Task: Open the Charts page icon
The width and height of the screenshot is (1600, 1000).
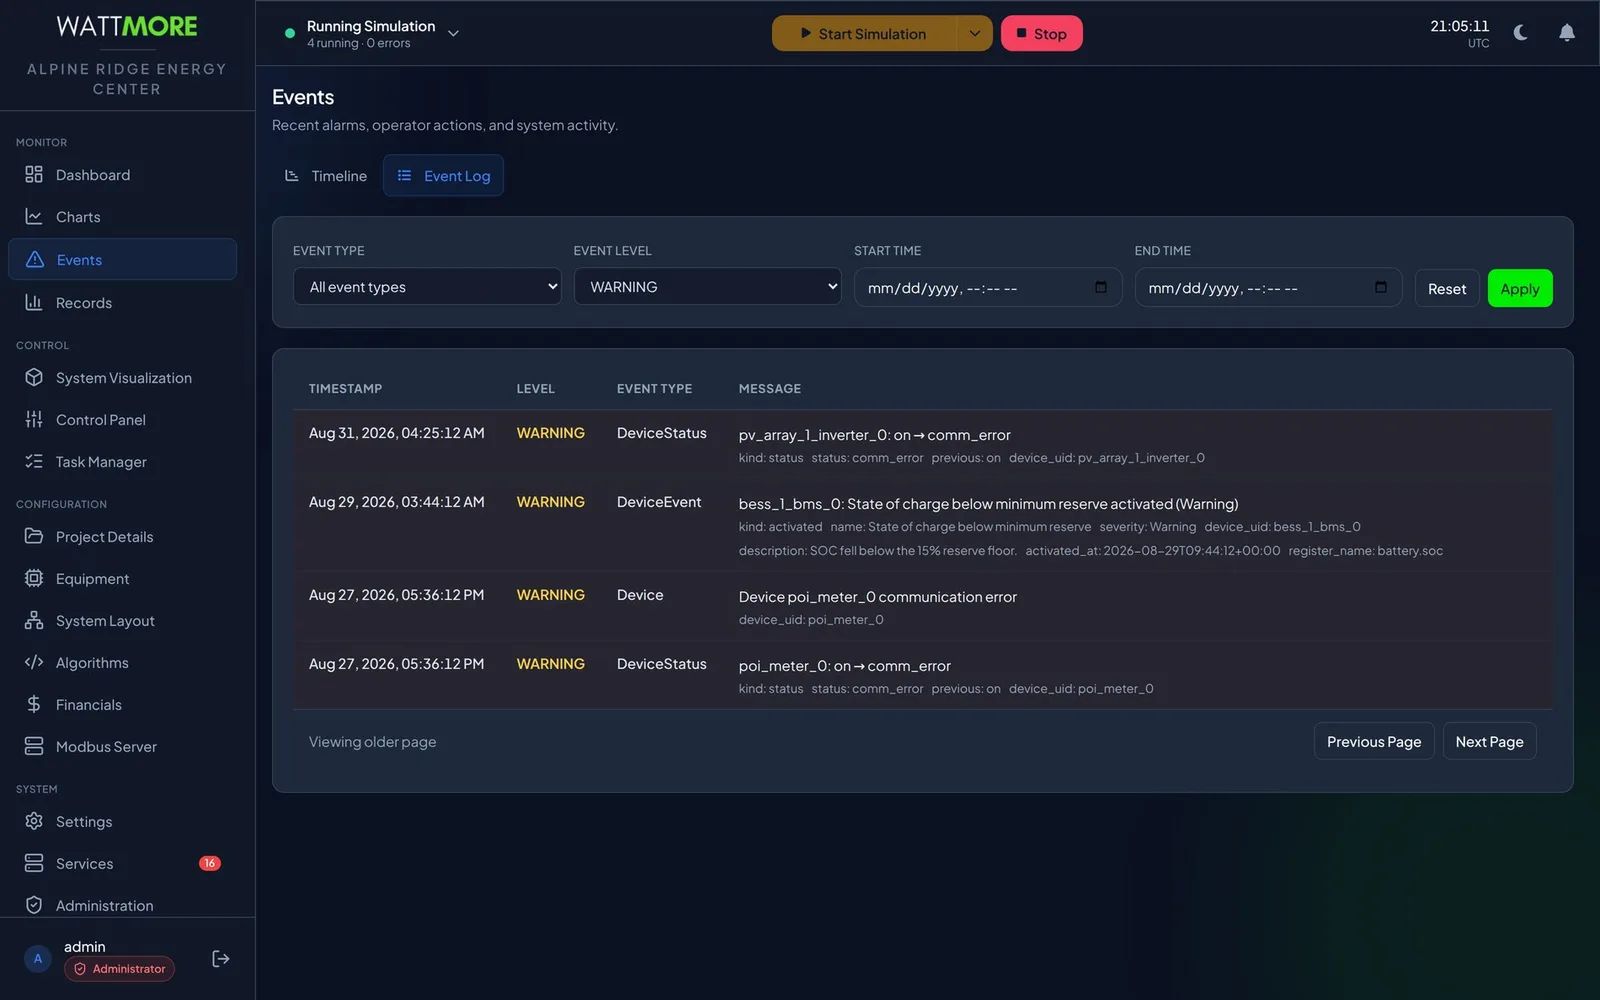Action: (x=34, y=217)
